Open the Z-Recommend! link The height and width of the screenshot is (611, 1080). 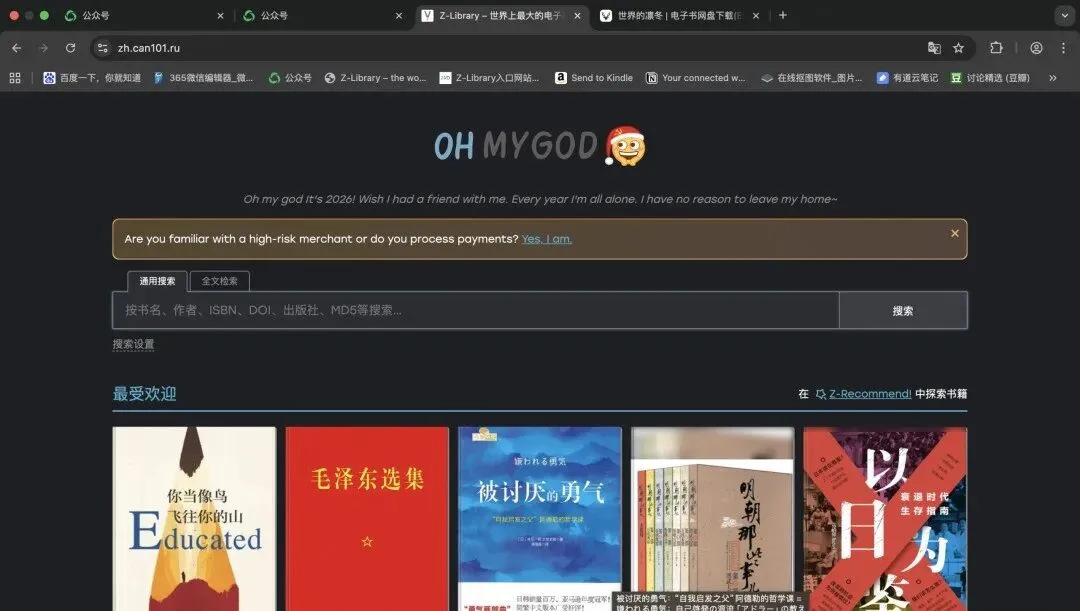pyautogui.click(x=870, y=394)
